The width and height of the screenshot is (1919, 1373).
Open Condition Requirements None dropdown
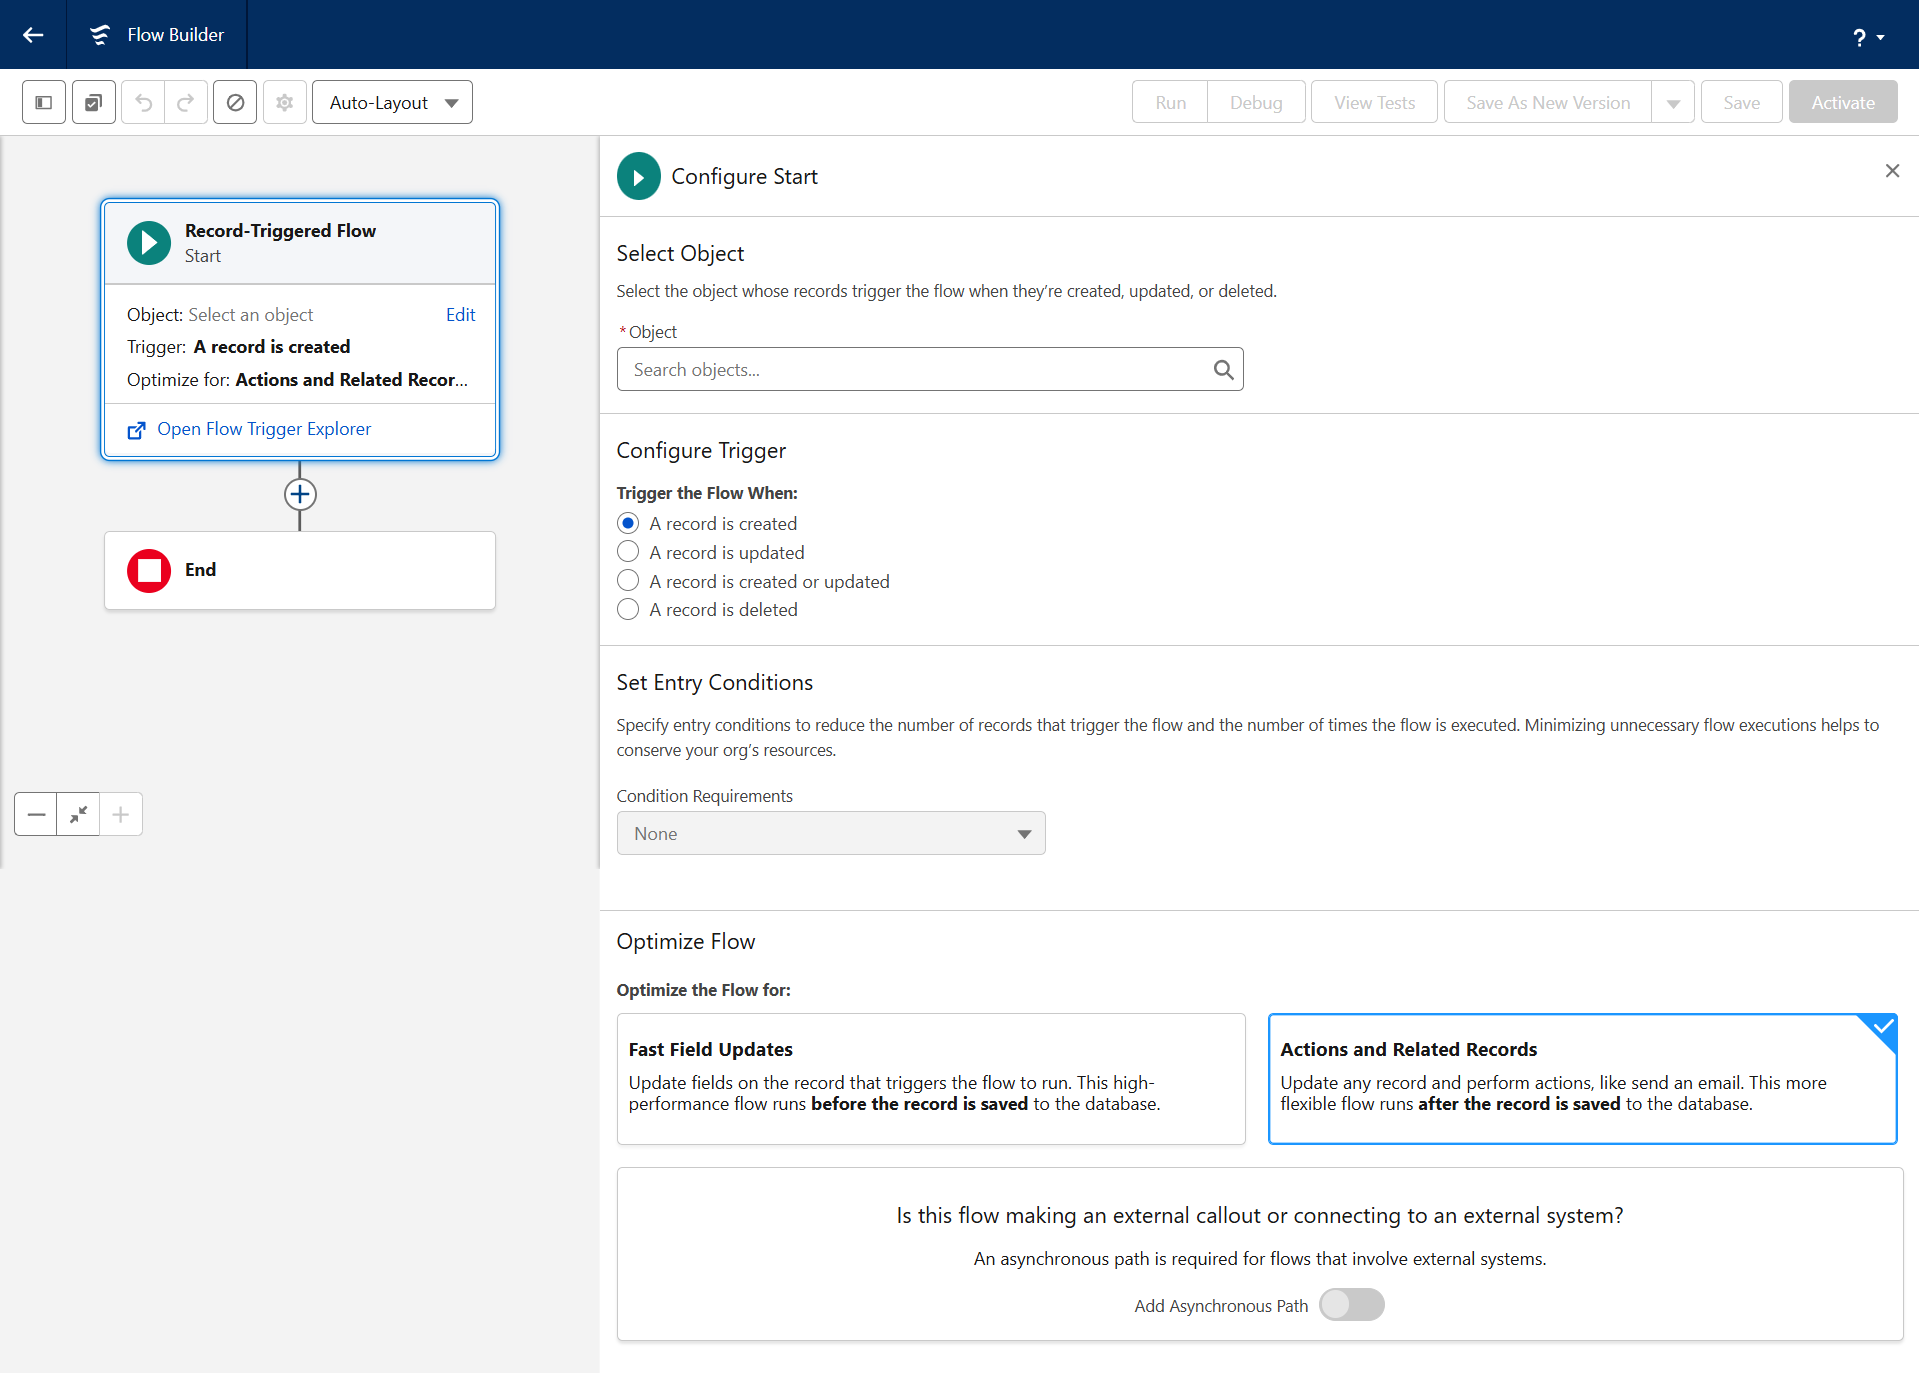[831, 833]
